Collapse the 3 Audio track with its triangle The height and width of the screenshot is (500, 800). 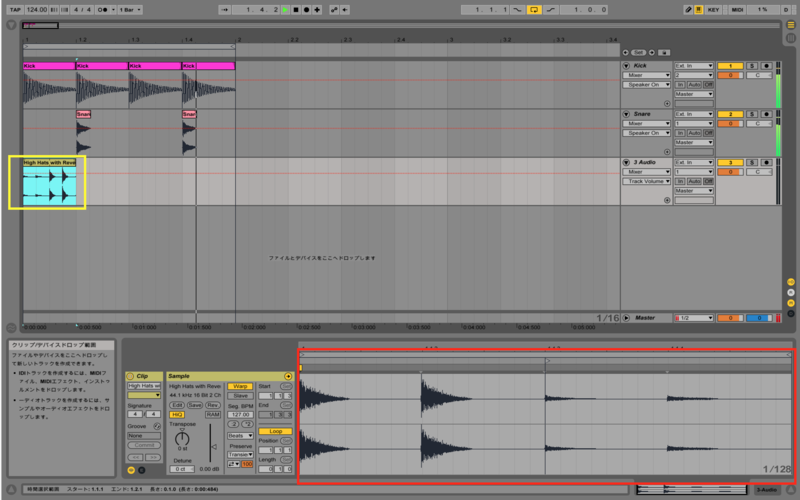(x=626, y=162)
